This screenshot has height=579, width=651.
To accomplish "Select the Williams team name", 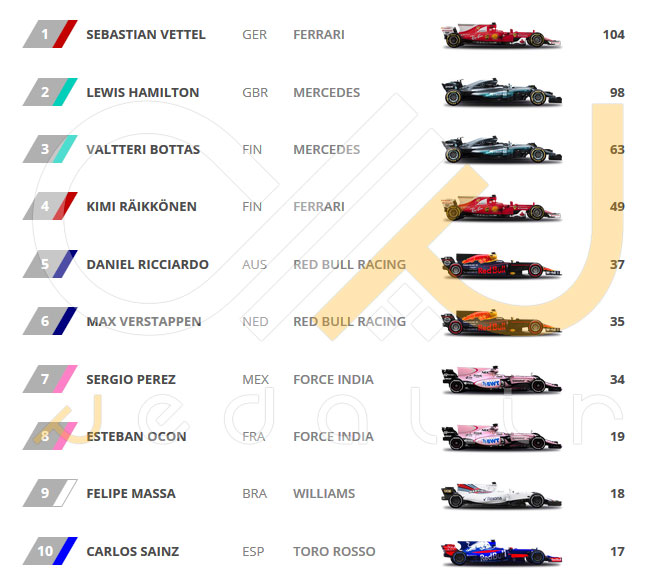I will pos(324,493).
